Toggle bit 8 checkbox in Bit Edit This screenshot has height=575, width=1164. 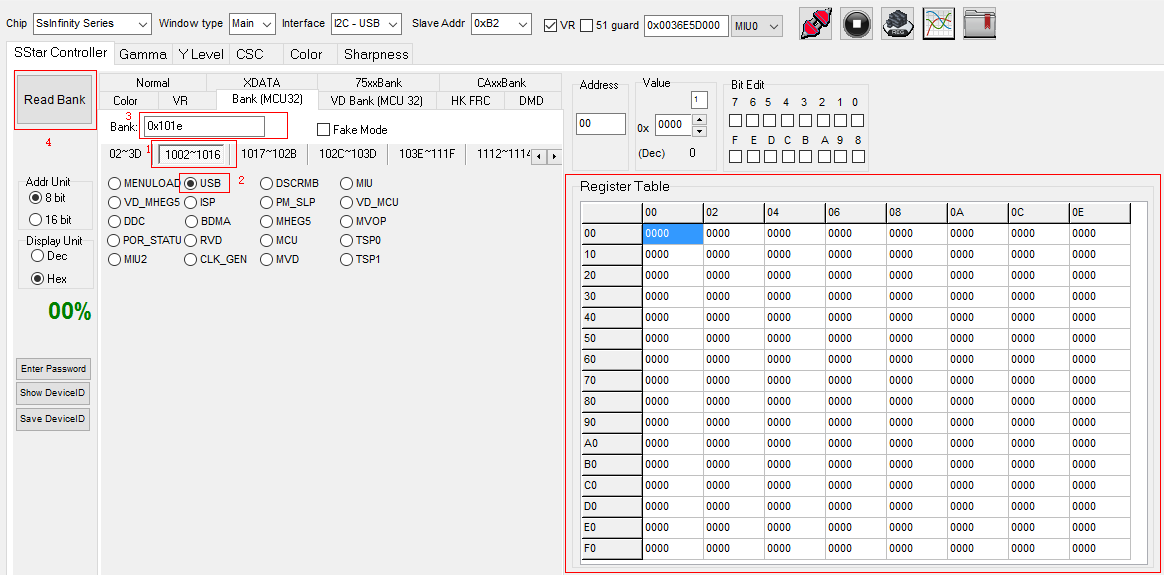click(858, 157)
